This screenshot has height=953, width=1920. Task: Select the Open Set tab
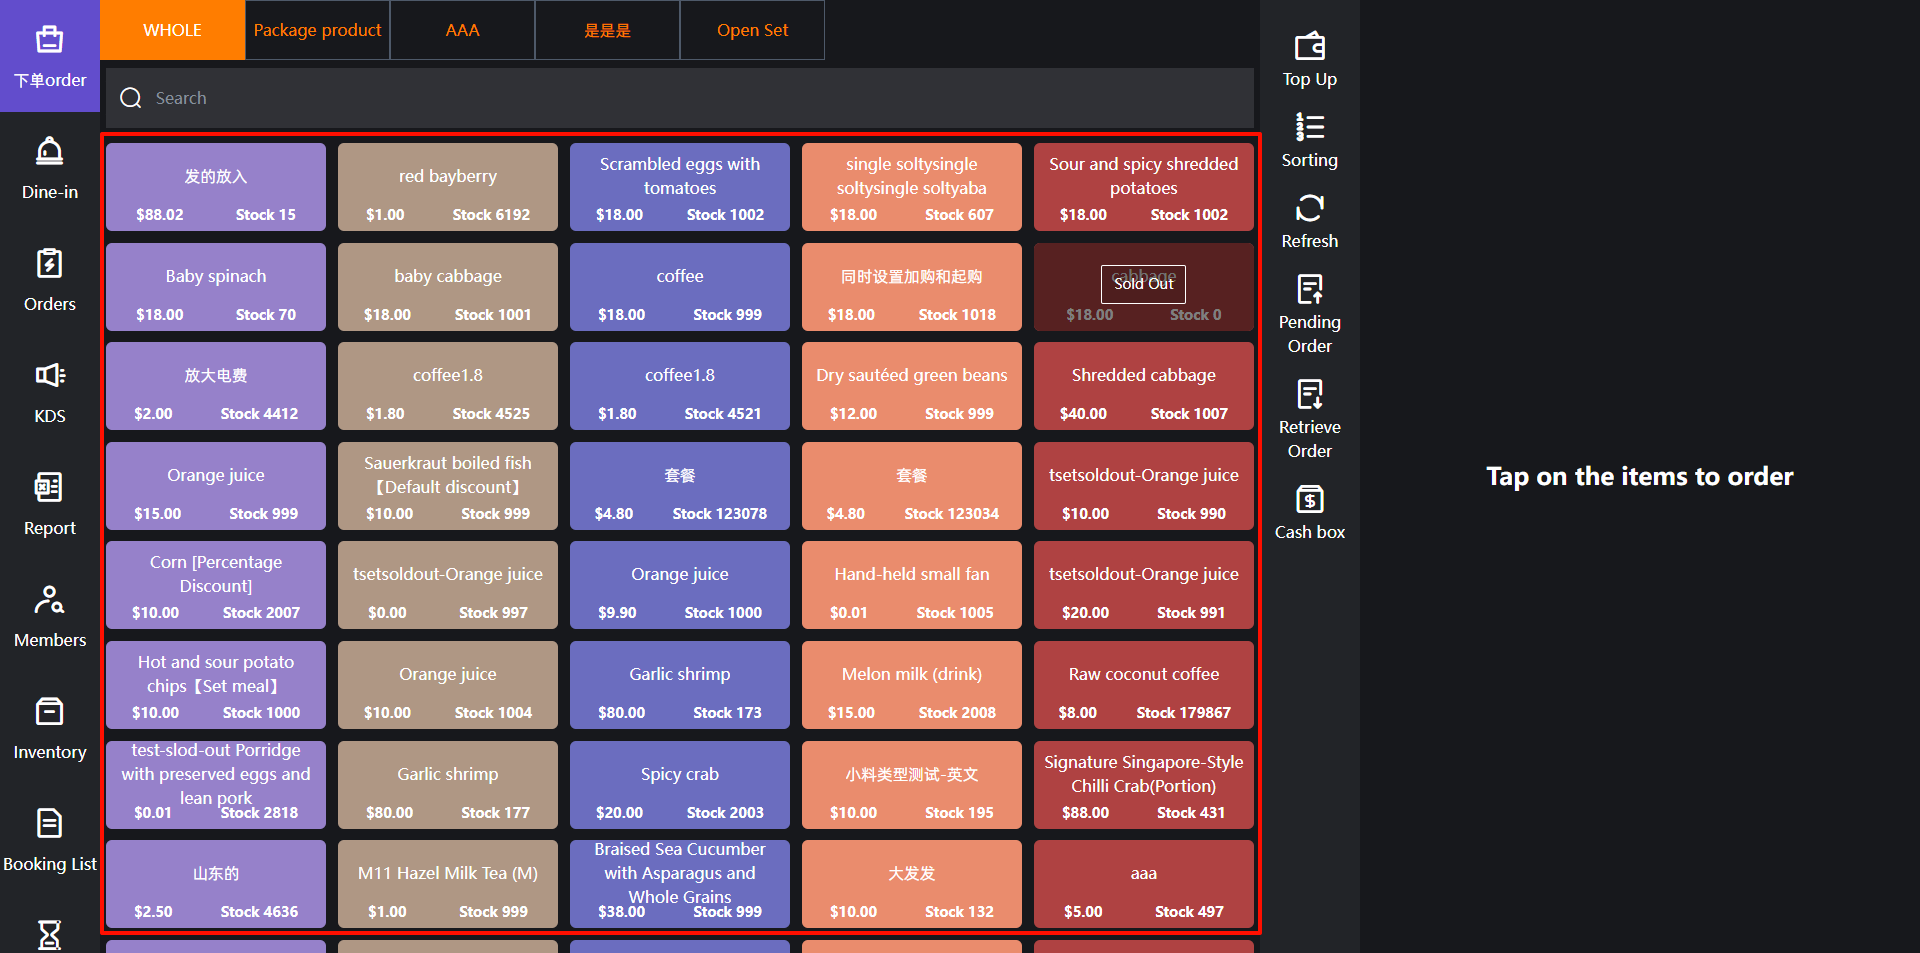point(752,30)
